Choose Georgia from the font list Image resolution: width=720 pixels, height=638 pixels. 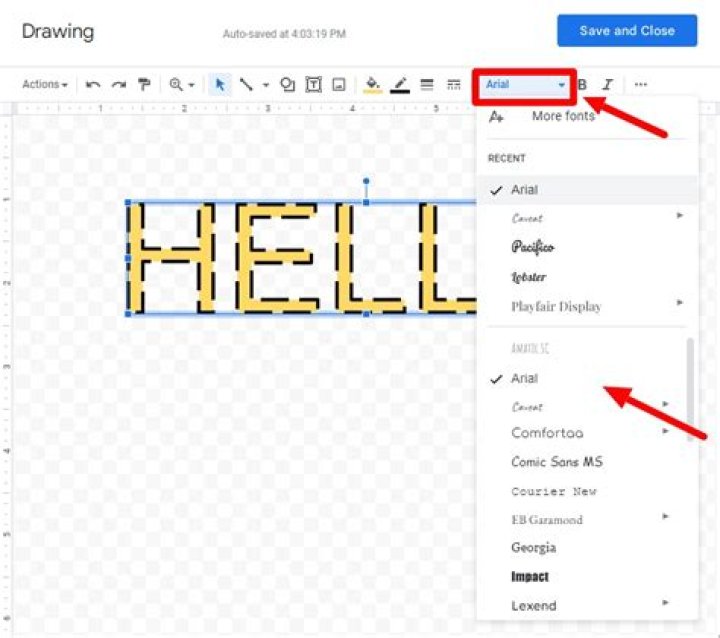coord(534,548)
